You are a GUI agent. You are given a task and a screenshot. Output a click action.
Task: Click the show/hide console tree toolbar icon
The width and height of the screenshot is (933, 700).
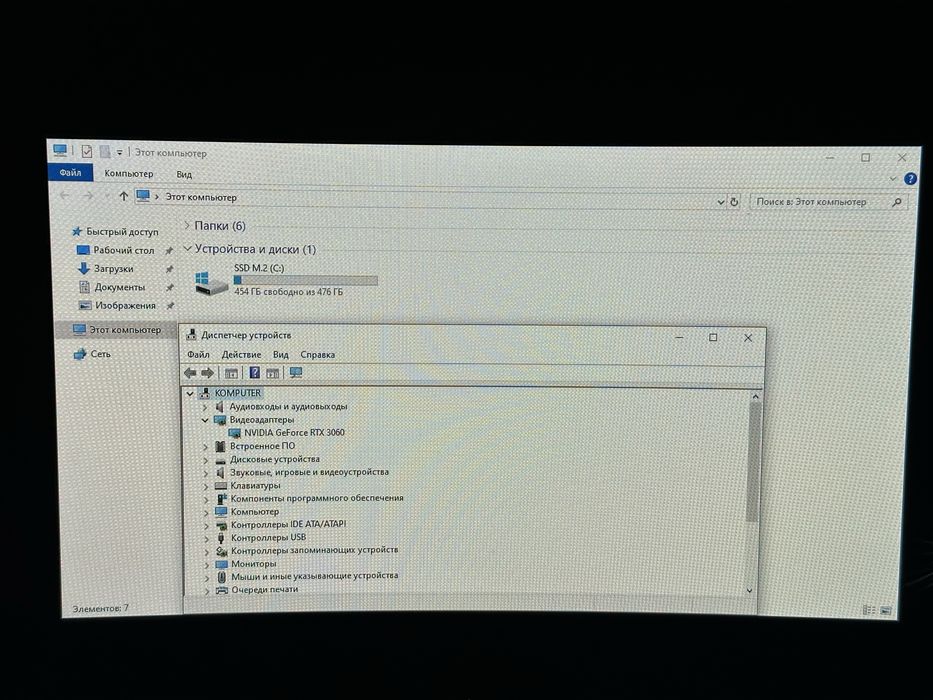pyautogui.click(x=231, y=373)
